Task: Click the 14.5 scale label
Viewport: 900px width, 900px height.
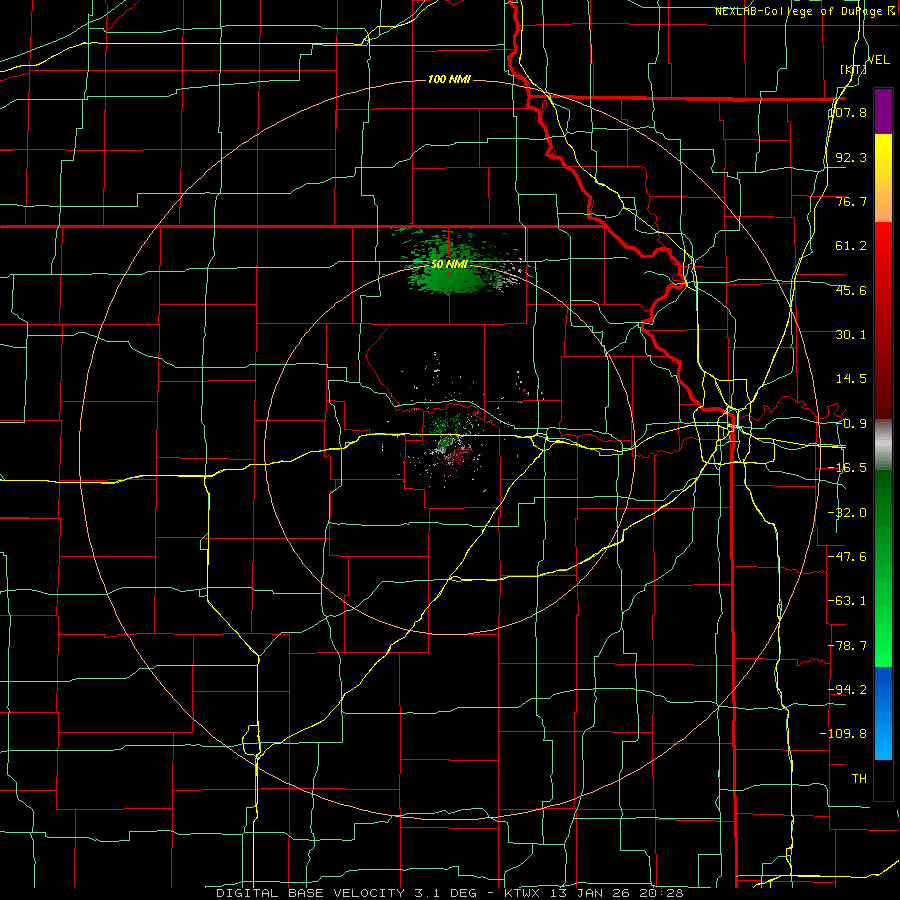Action: pos(851,379)
